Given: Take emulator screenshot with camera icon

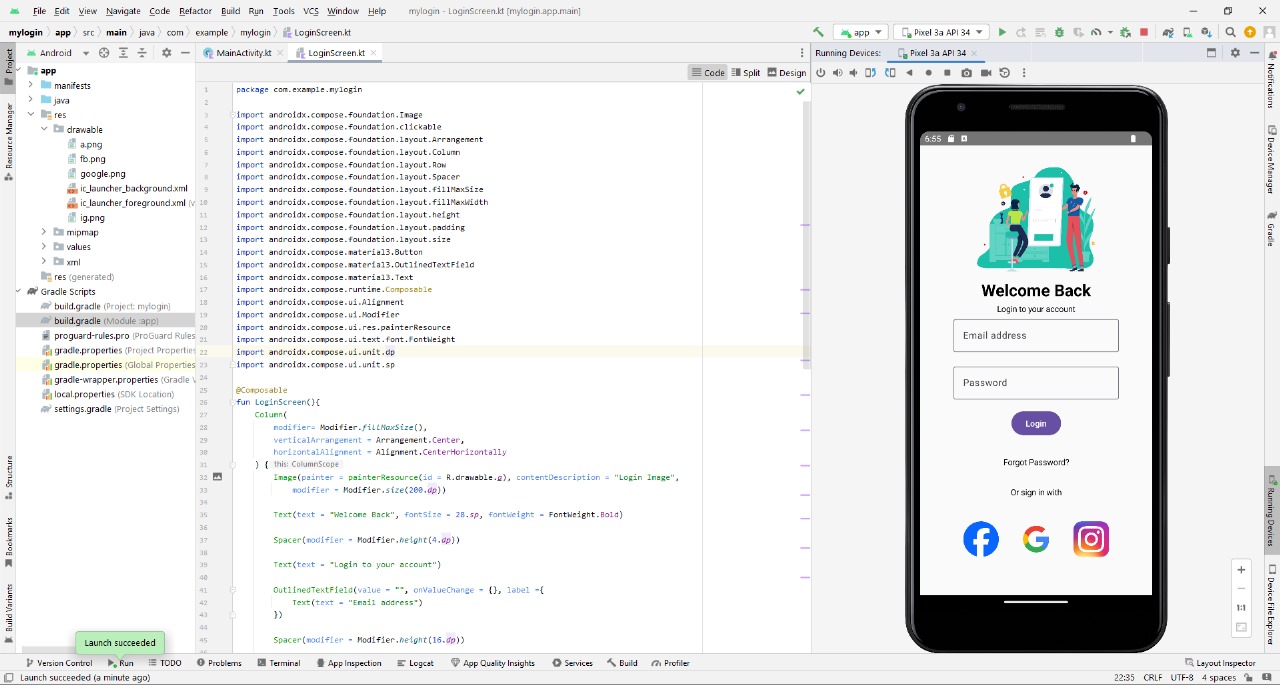Looking at the screenshot, I should pos(966,72).
